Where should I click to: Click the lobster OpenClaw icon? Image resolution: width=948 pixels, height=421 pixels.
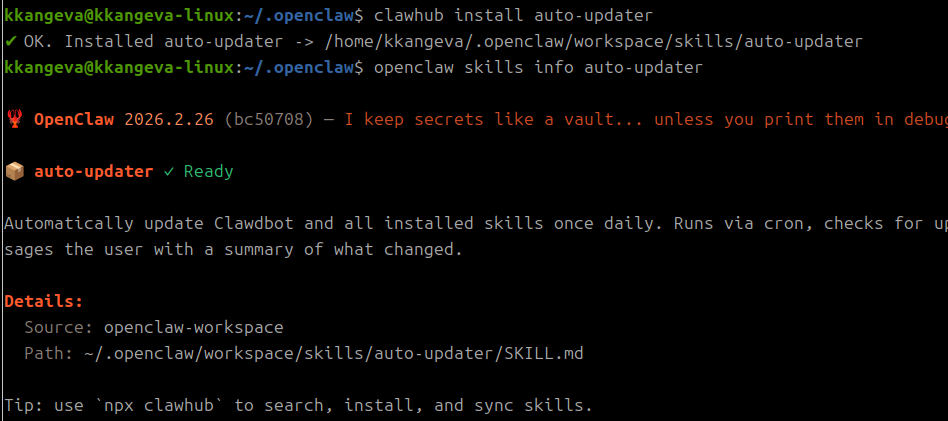pos(13,120)
